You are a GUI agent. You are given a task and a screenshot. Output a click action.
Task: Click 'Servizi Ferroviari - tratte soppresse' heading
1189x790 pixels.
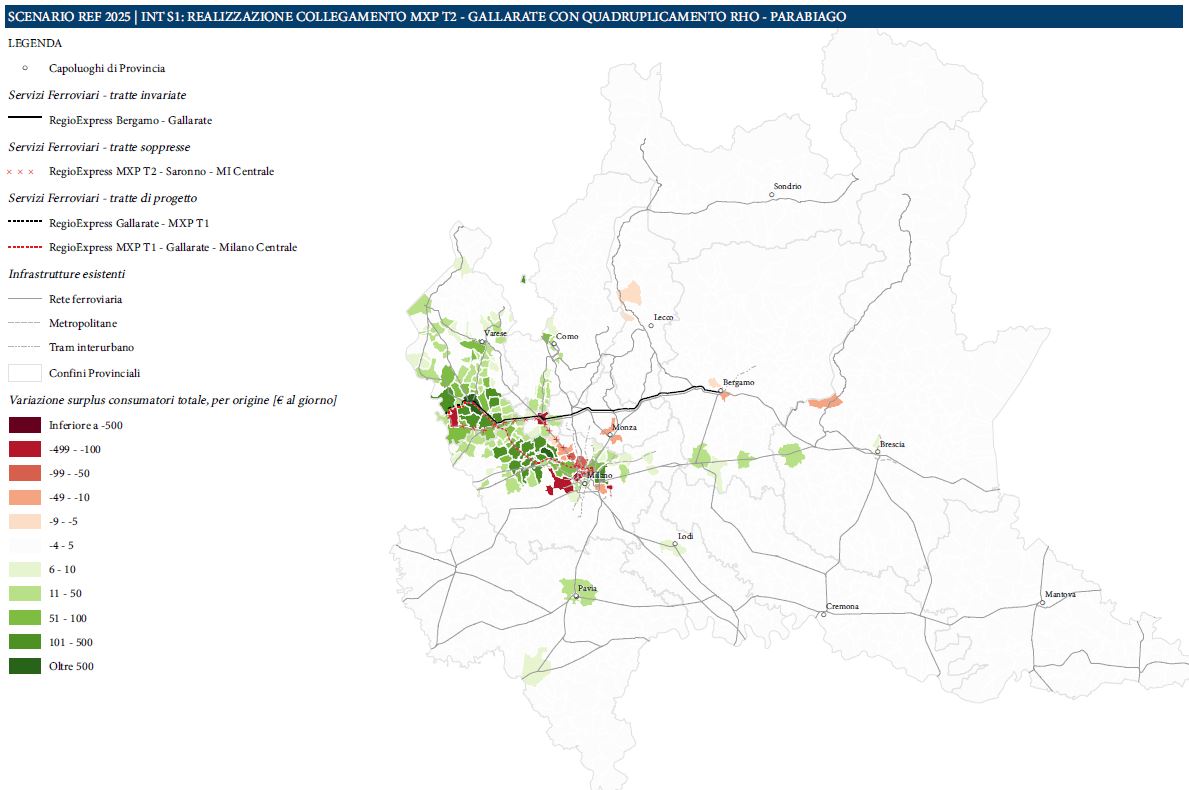pos(99,147)
